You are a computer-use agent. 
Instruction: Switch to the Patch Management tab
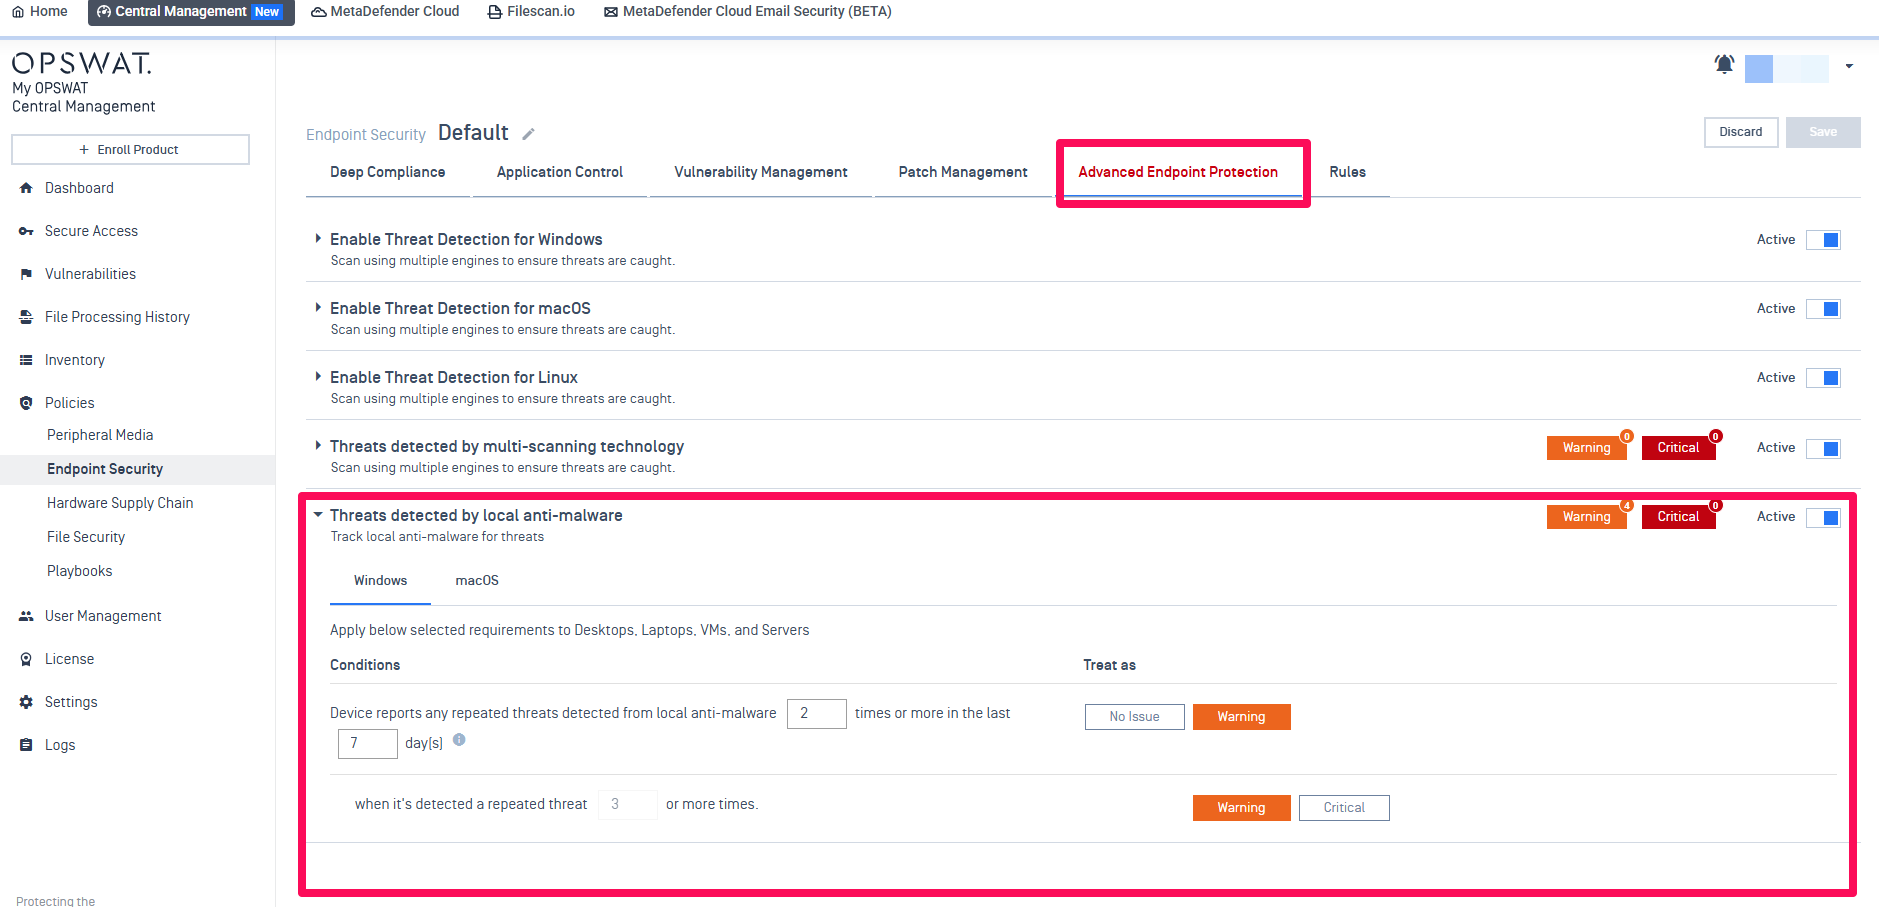pyautogui.click(x=962, y=172)
